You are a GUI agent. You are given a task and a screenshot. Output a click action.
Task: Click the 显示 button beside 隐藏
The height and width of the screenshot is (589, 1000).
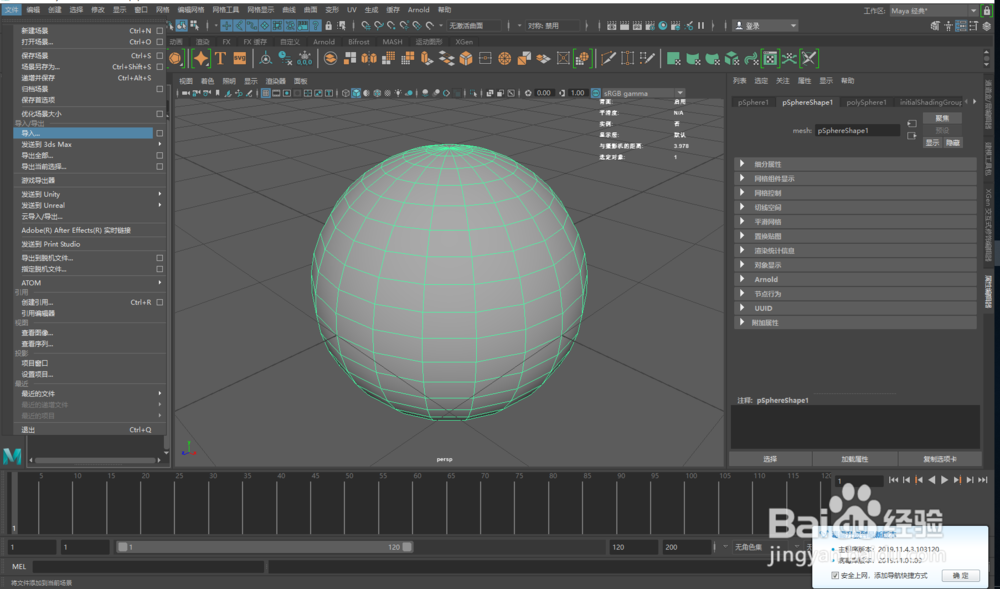click(x=932, y=143)
